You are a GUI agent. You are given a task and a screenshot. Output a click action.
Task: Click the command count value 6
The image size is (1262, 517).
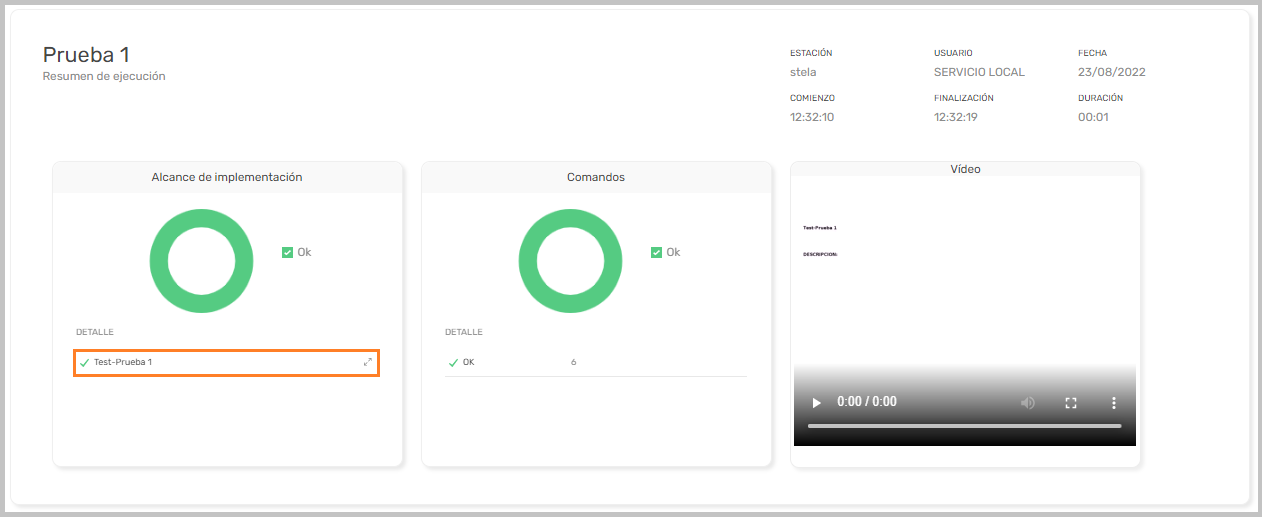pyautogui.click(x=573, y=362)
